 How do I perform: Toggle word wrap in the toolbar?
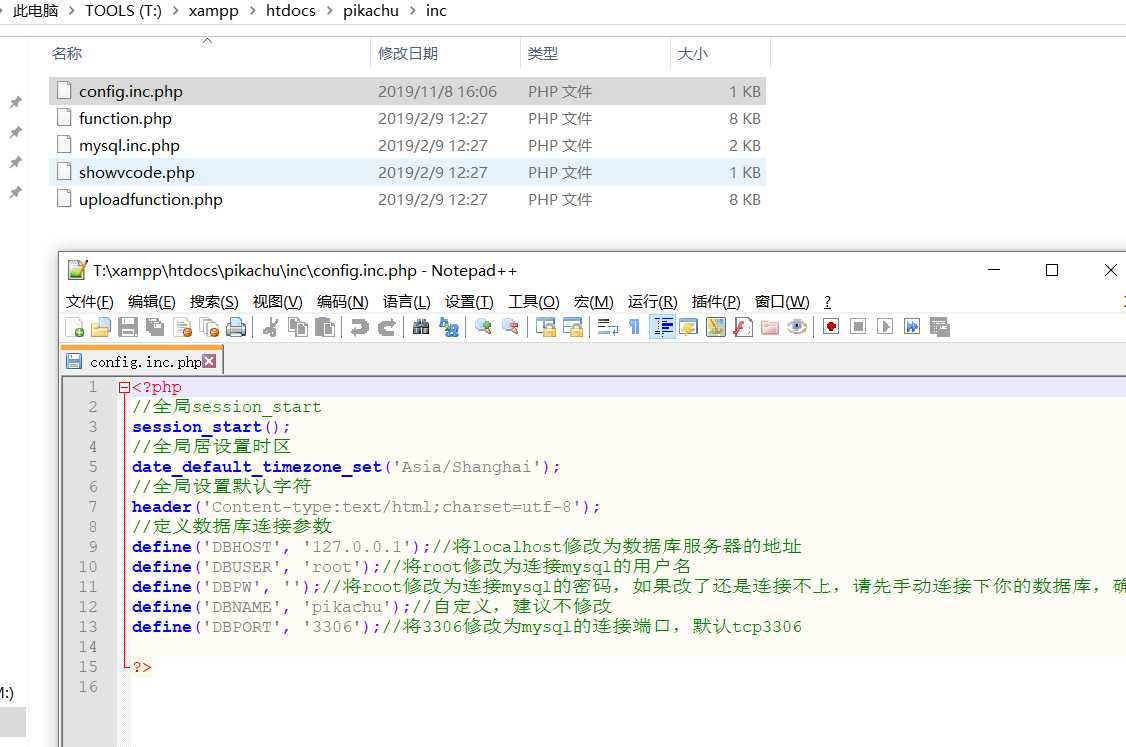[x=607, y=328]
